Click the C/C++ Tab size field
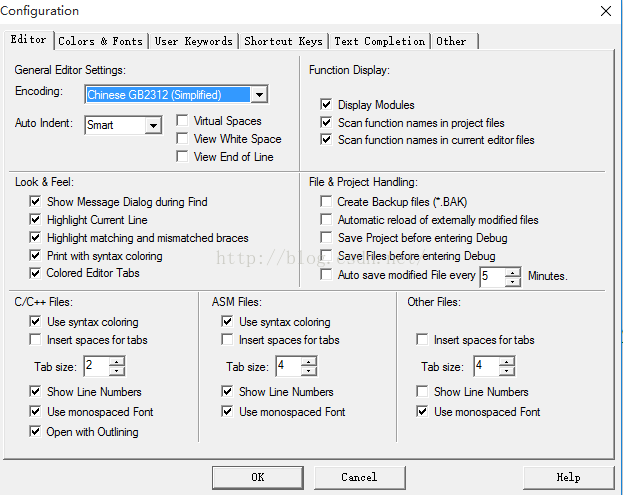Viewport: 623px width, 495px height. click(96, 366)
